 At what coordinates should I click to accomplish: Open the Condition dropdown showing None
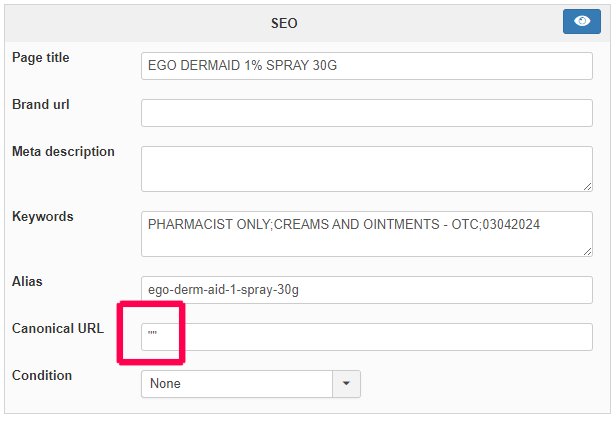click(x=237, y=383)
